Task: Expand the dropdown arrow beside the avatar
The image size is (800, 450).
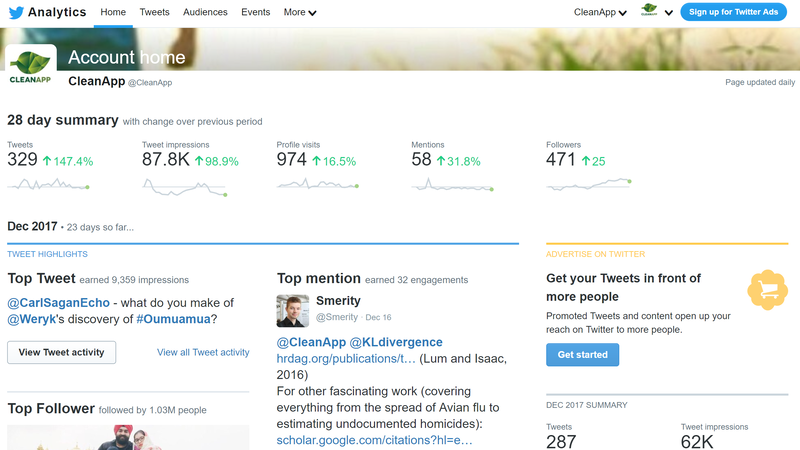Action: pos(667,13)
